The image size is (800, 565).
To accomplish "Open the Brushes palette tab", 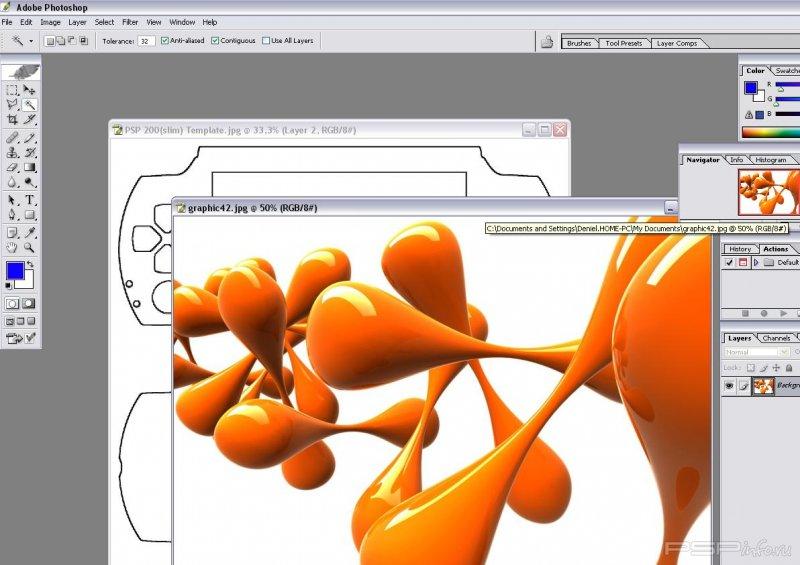I will pyautogui.click(x=579, y=43).
